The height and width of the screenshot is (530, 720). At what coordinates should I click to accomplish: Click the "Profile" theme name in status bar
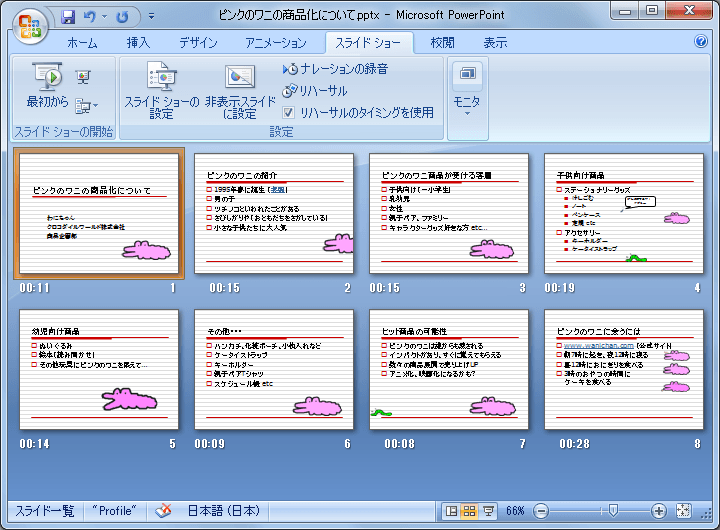pyautogui.click(x=115, y=511)
